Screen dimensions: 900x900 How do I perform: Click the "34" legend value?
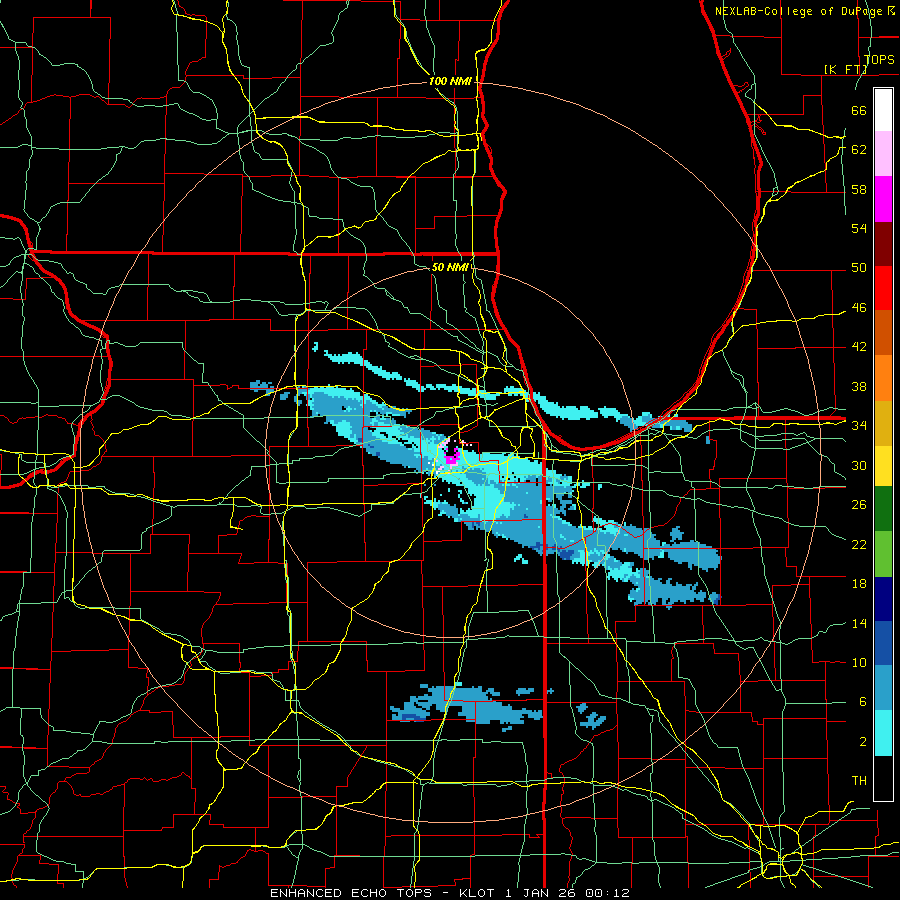click(859, 426)
